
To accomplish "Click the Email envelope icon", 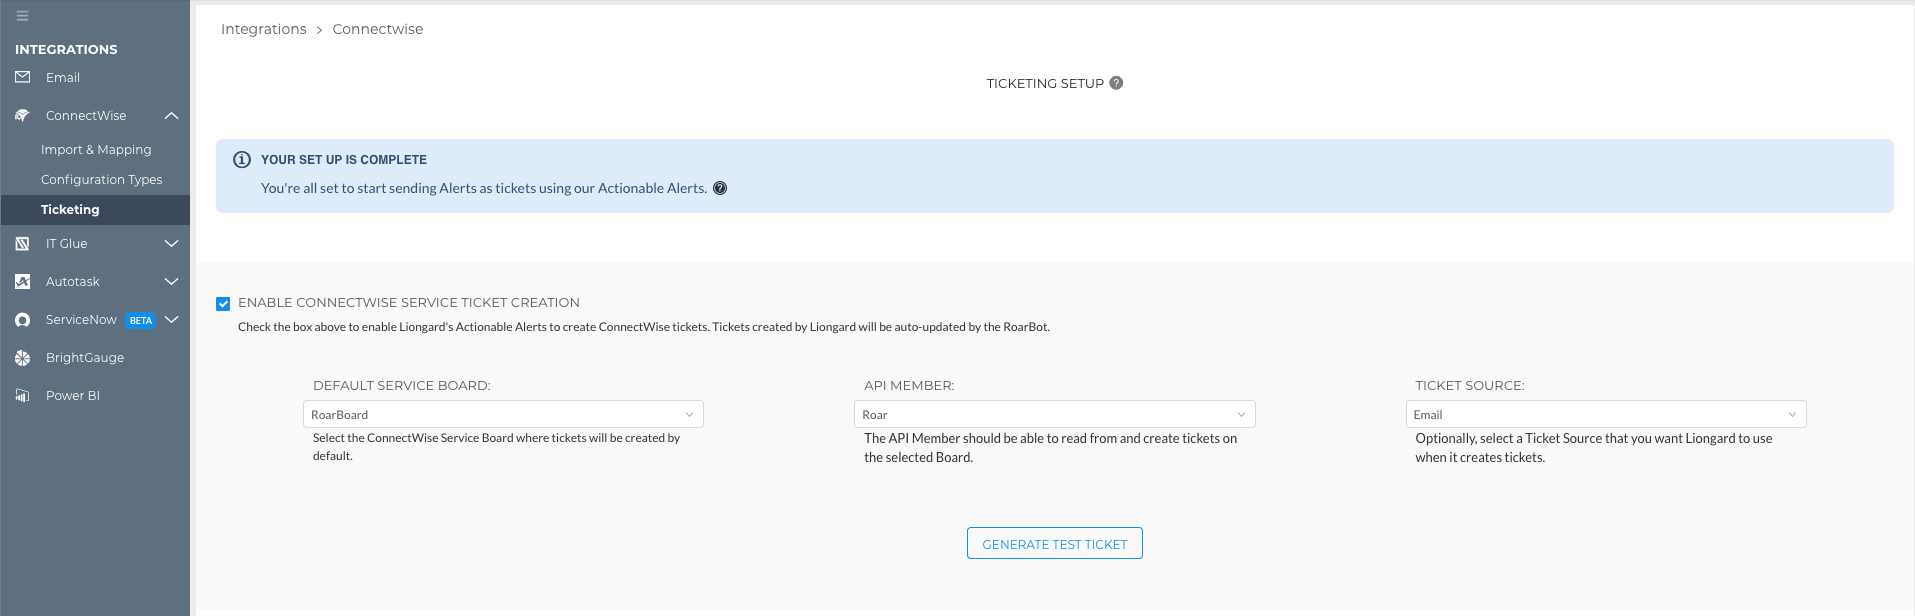I will (x=23, y=77).
